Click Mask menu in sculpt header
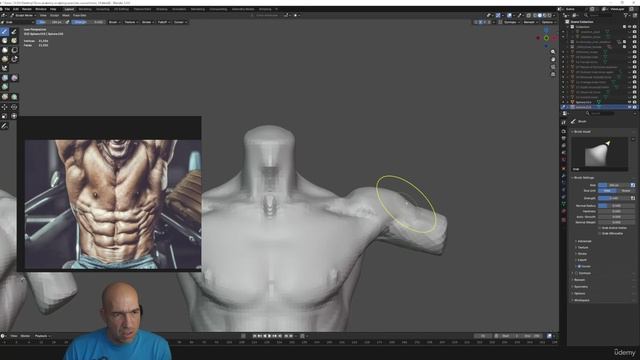 coord(66,16)
